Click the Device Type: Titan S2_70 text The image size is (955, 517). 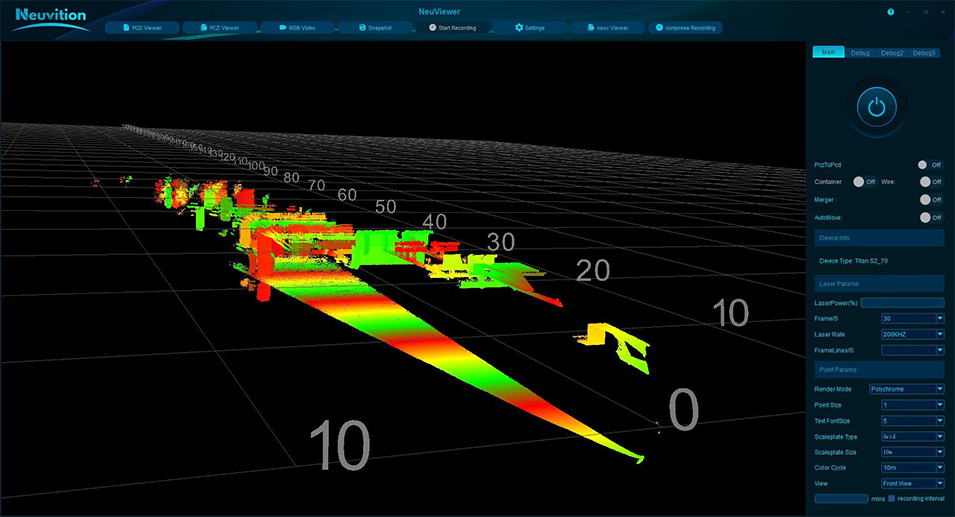[x=853, y=261]
